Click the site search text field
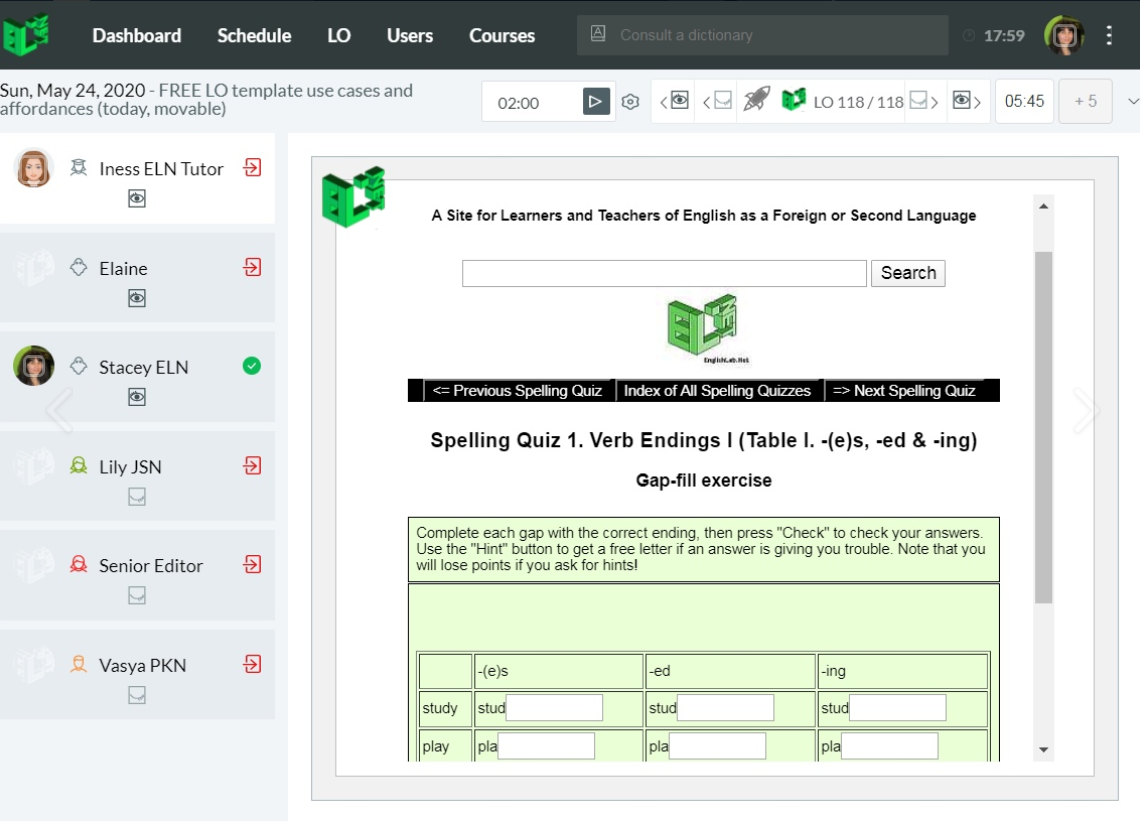Screen dimensions: 1140x821 665,273
